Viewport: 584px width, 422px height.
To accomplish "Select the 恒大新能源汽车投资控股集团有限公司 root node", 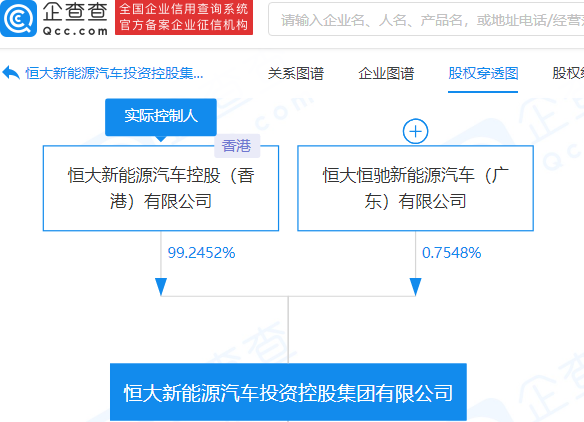I will tap(288, 392).
